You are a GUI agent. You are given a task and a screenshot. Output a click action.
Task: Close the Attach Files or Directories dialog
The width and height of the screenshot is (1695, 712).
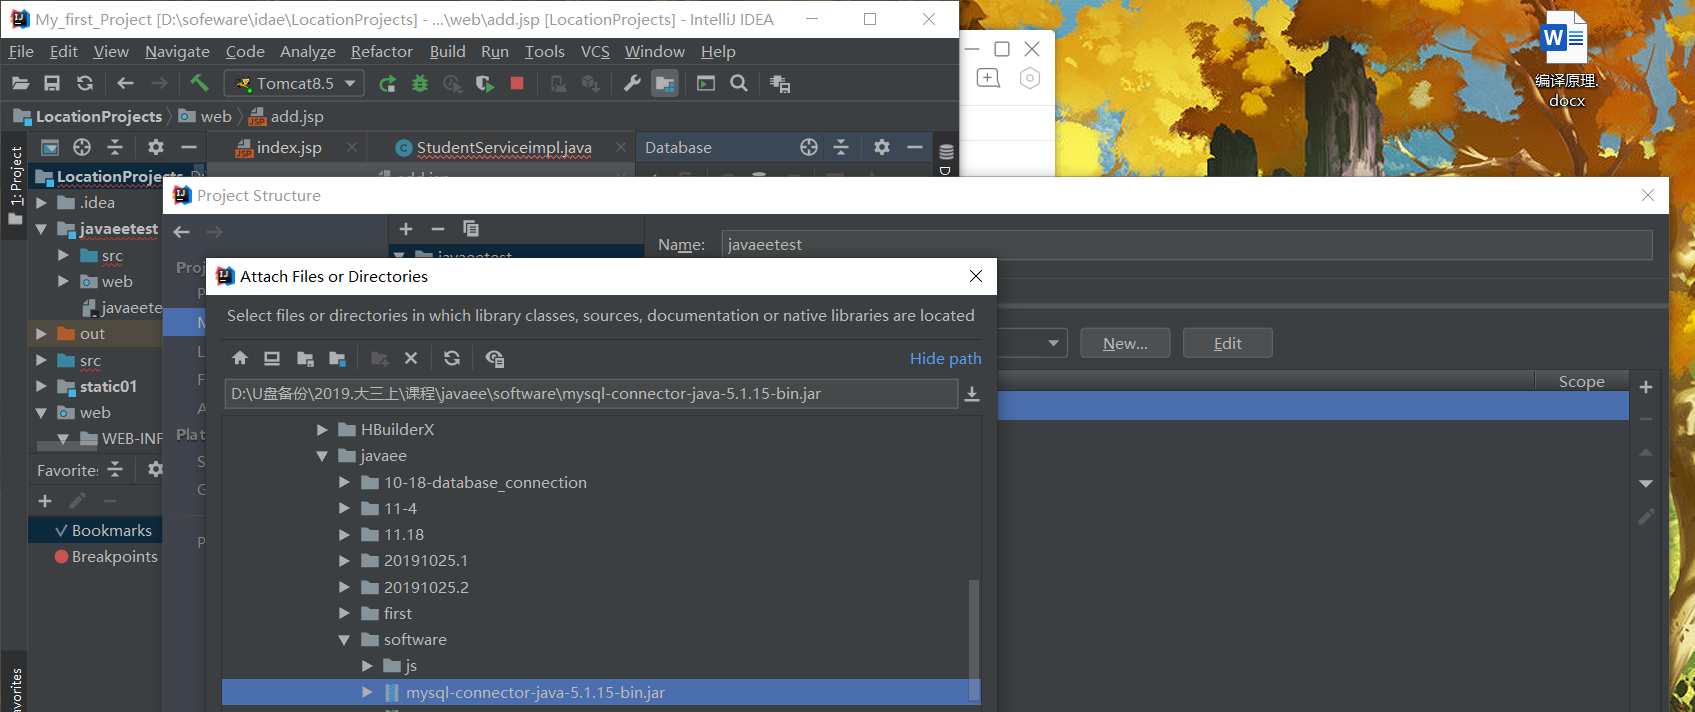click(x=976, y=277)
